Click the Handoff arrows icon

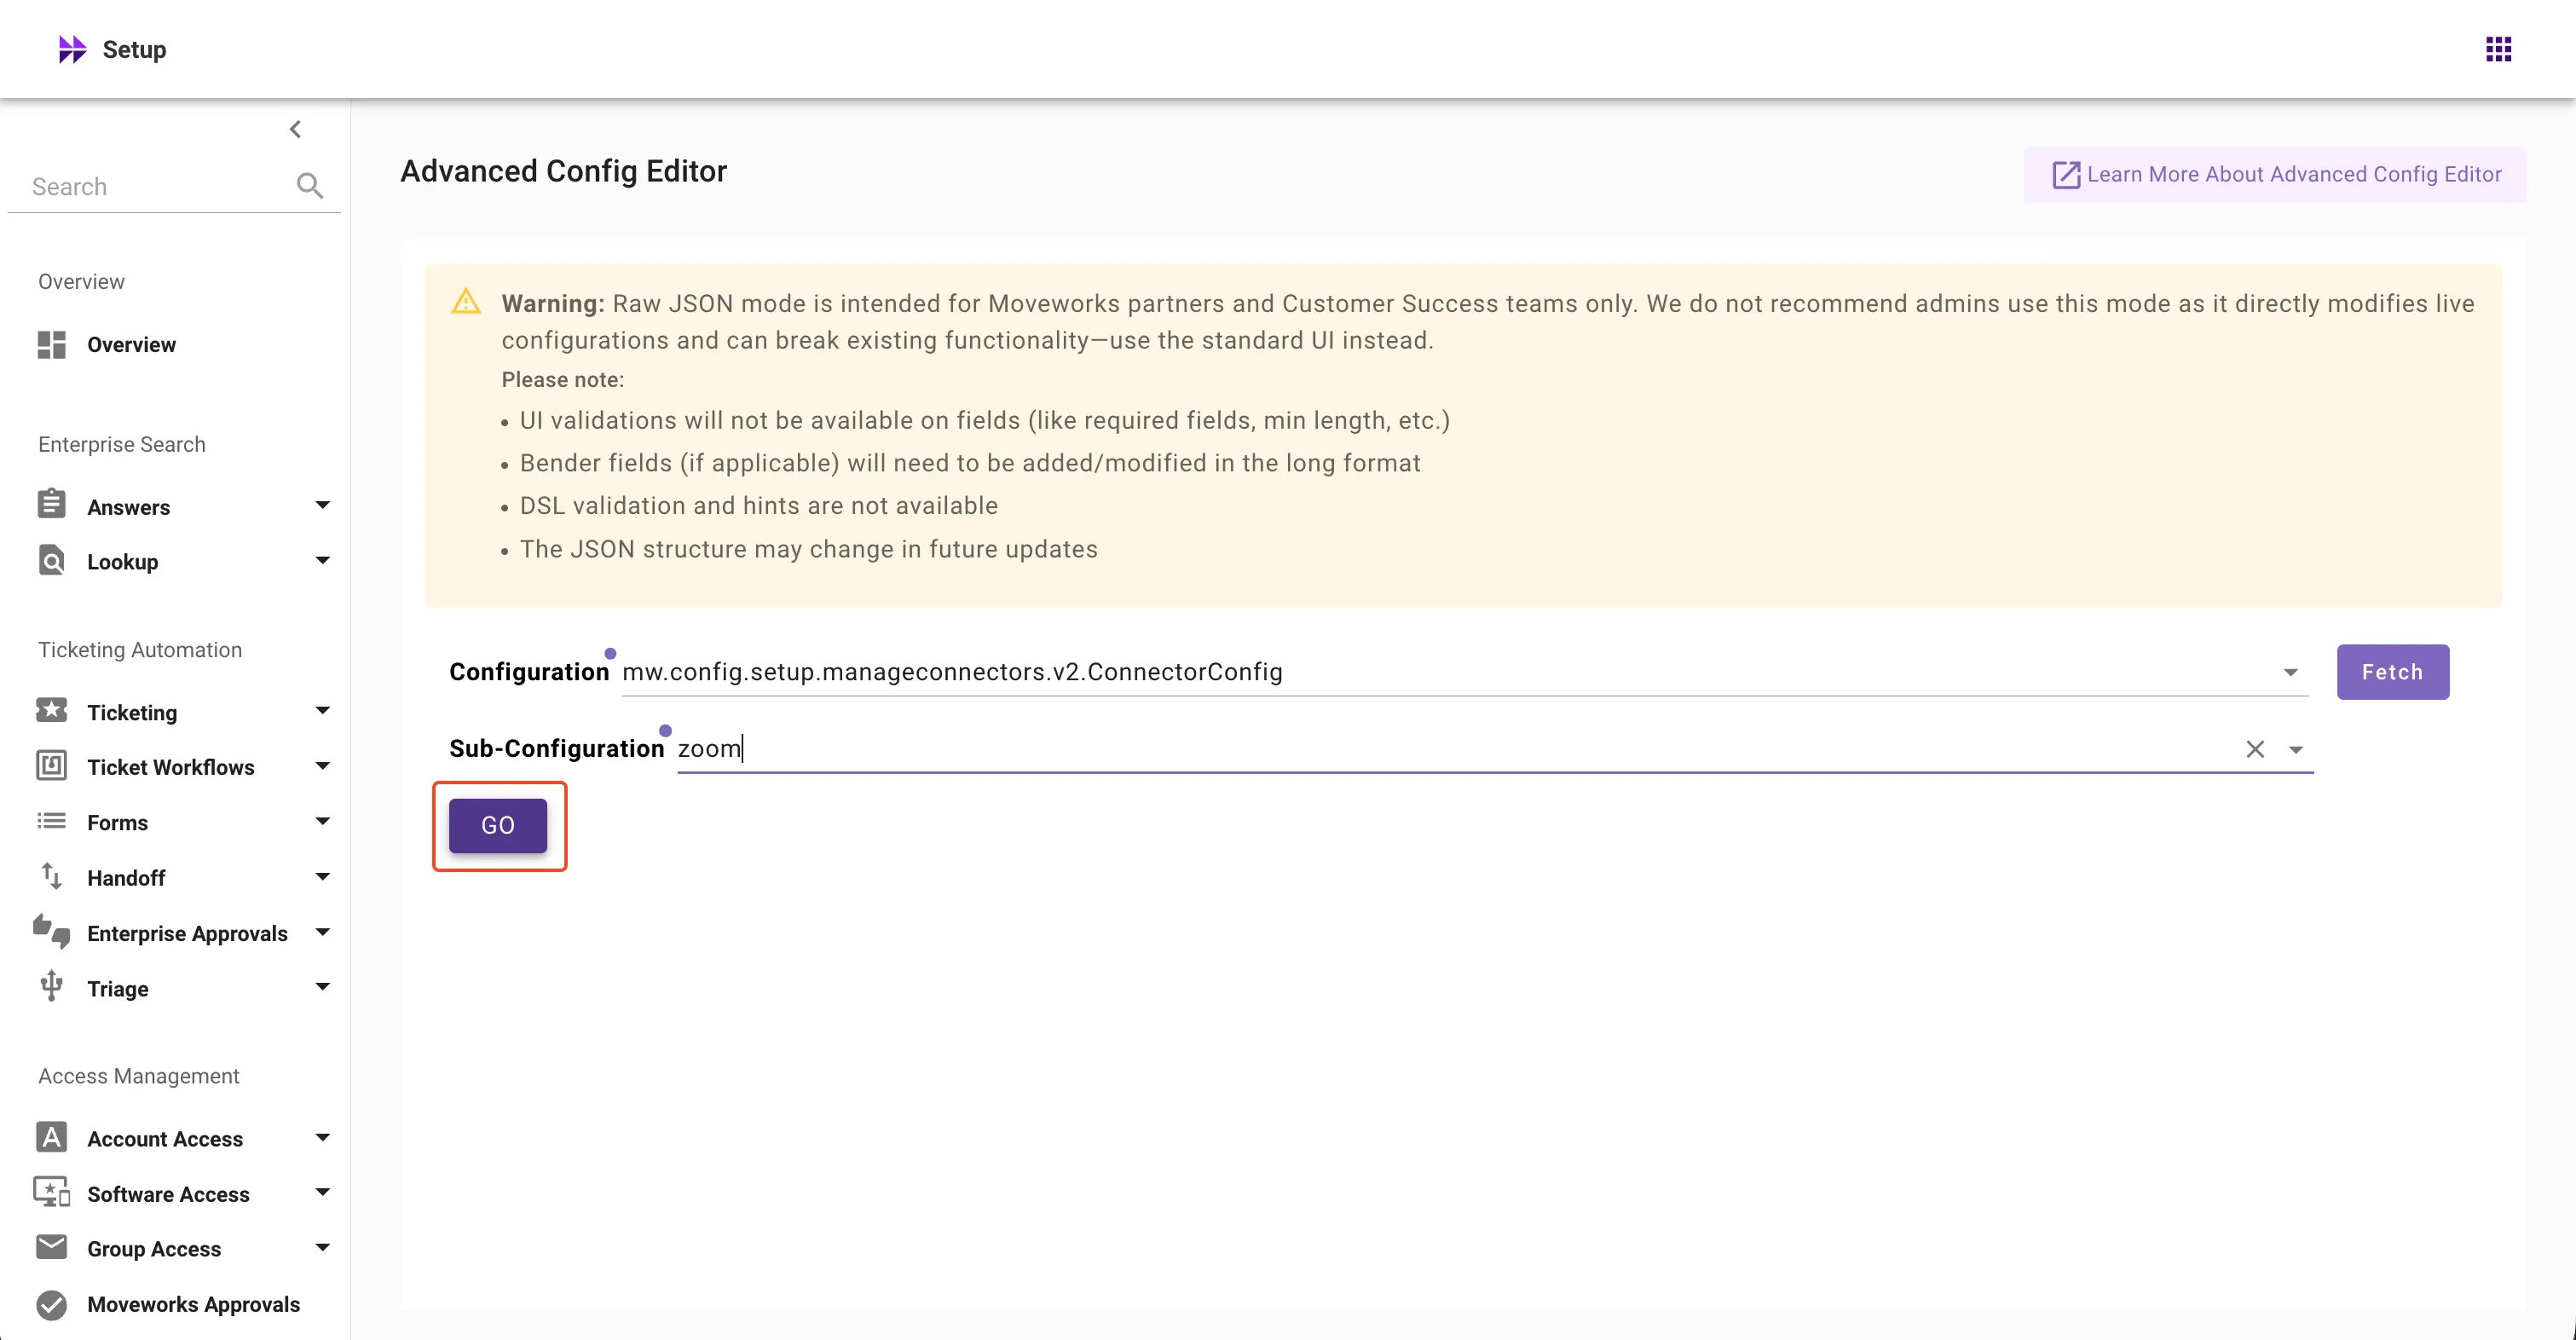[x=52, y=877]
